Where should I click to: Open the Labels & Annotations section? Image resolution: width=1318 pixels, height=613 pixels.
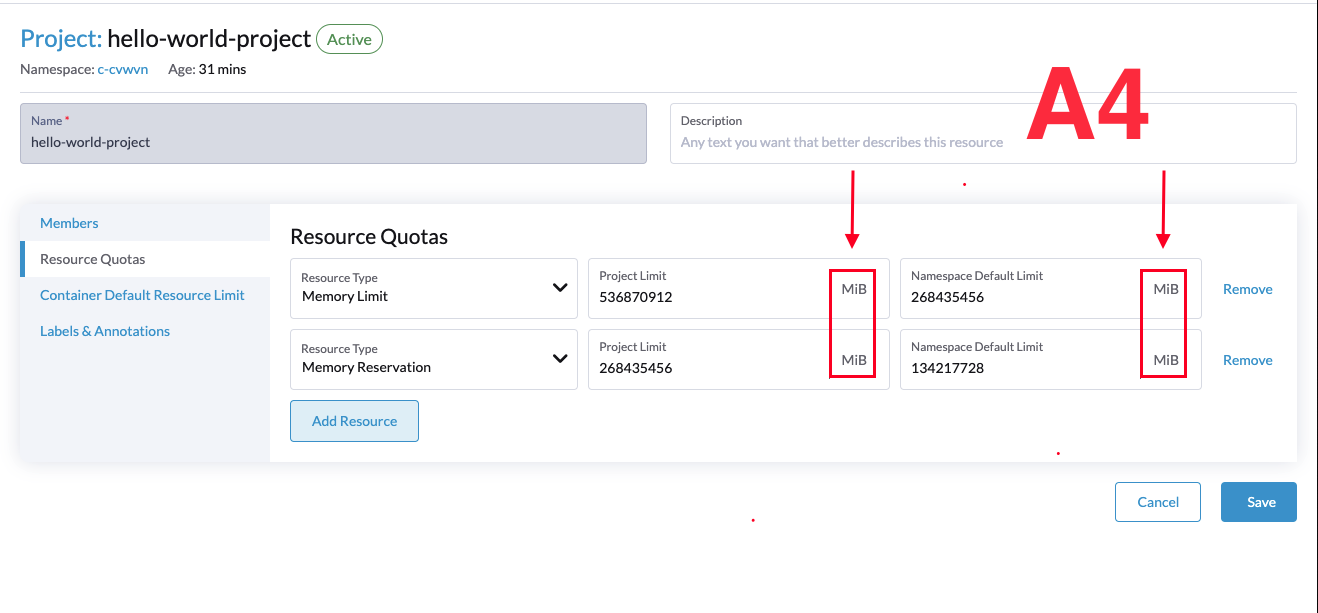tap(104, 330)
